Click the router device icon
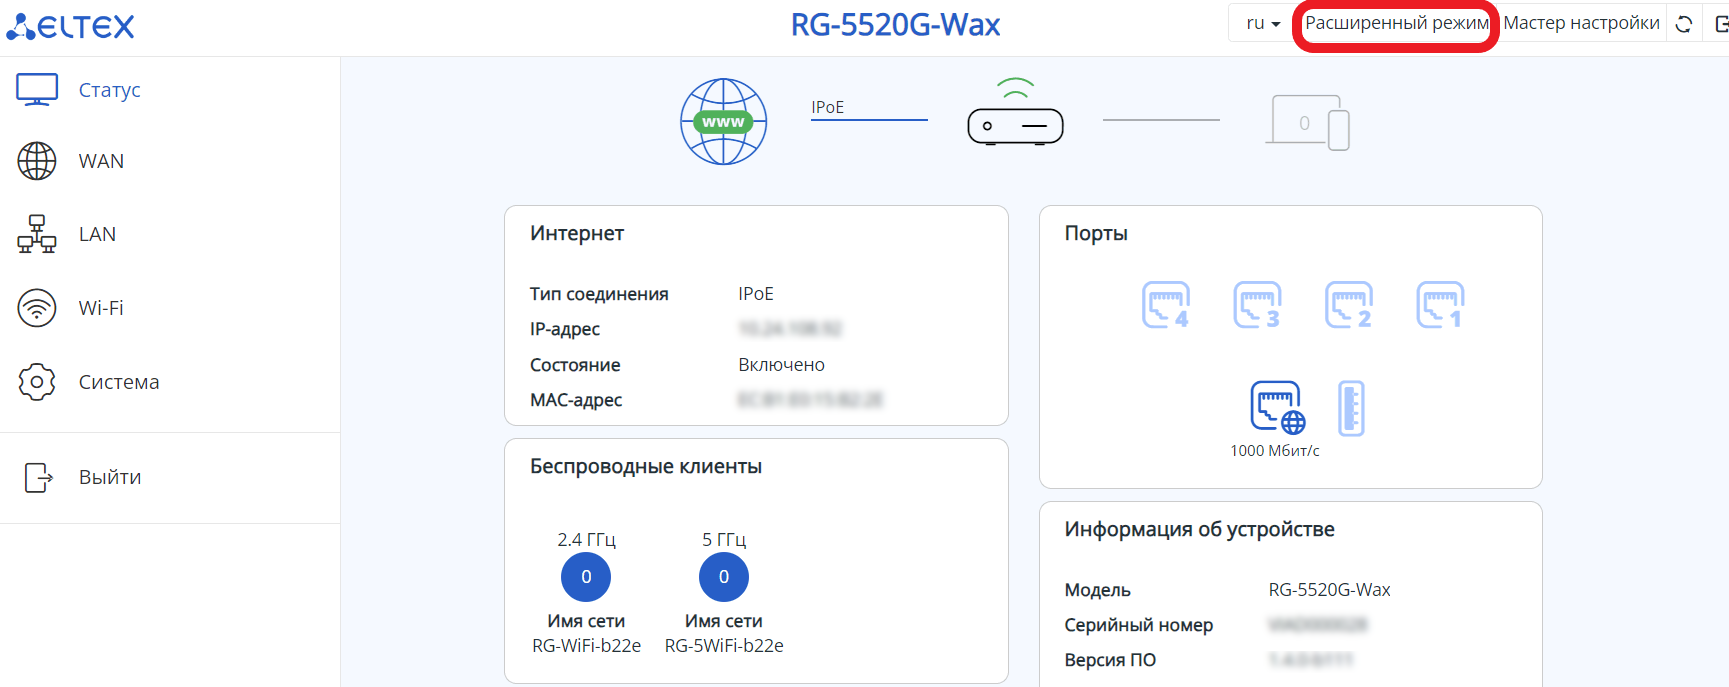The width and height of the screenshot is (1729, 687). tap(1015, 112)
